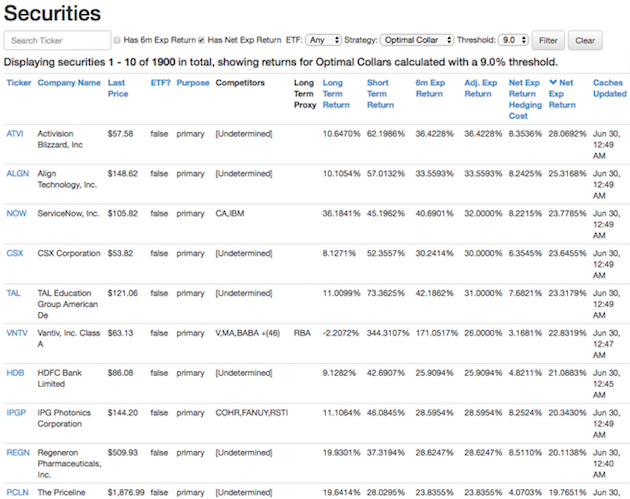This screenshot has width=630, height=499.
Task: Open the Threshold 9.0 dropdown
Action: [513, 40]
